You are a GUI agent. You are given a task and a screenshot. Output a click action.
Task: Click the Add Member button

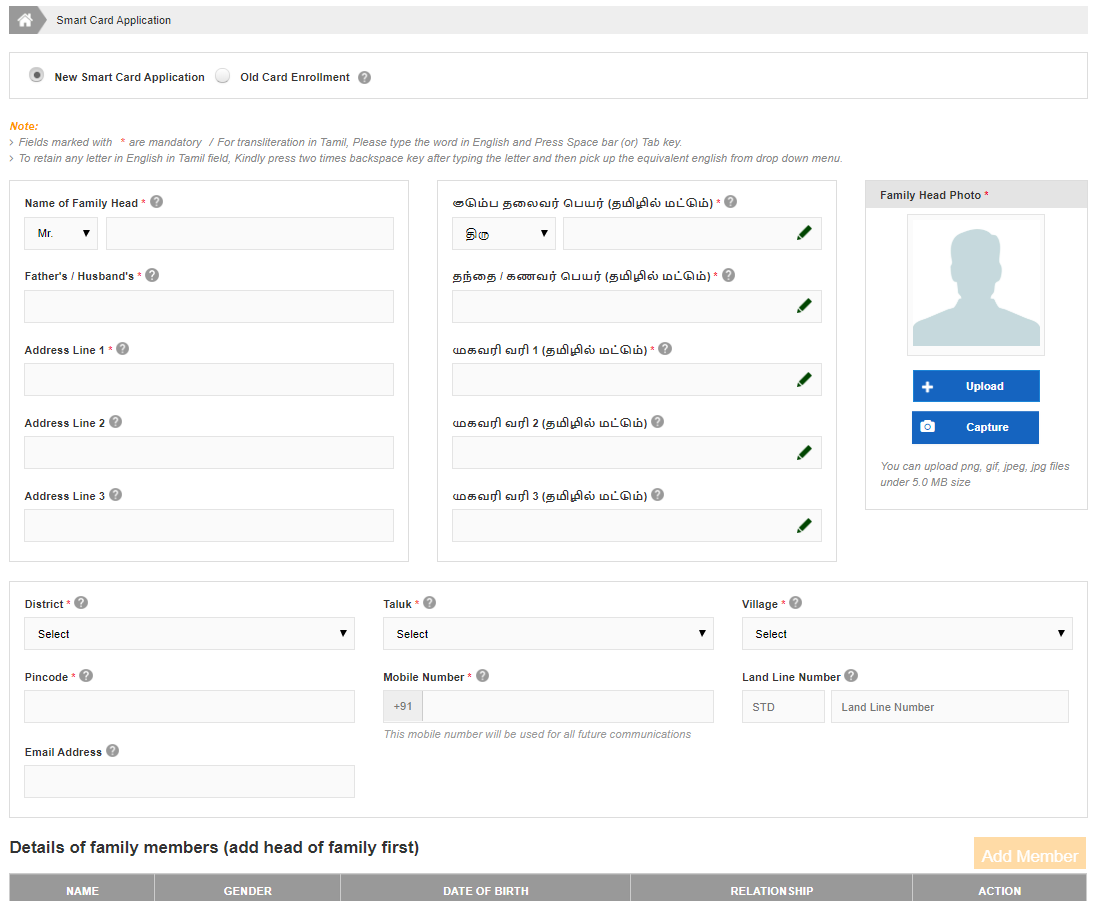pos(1029,854)
